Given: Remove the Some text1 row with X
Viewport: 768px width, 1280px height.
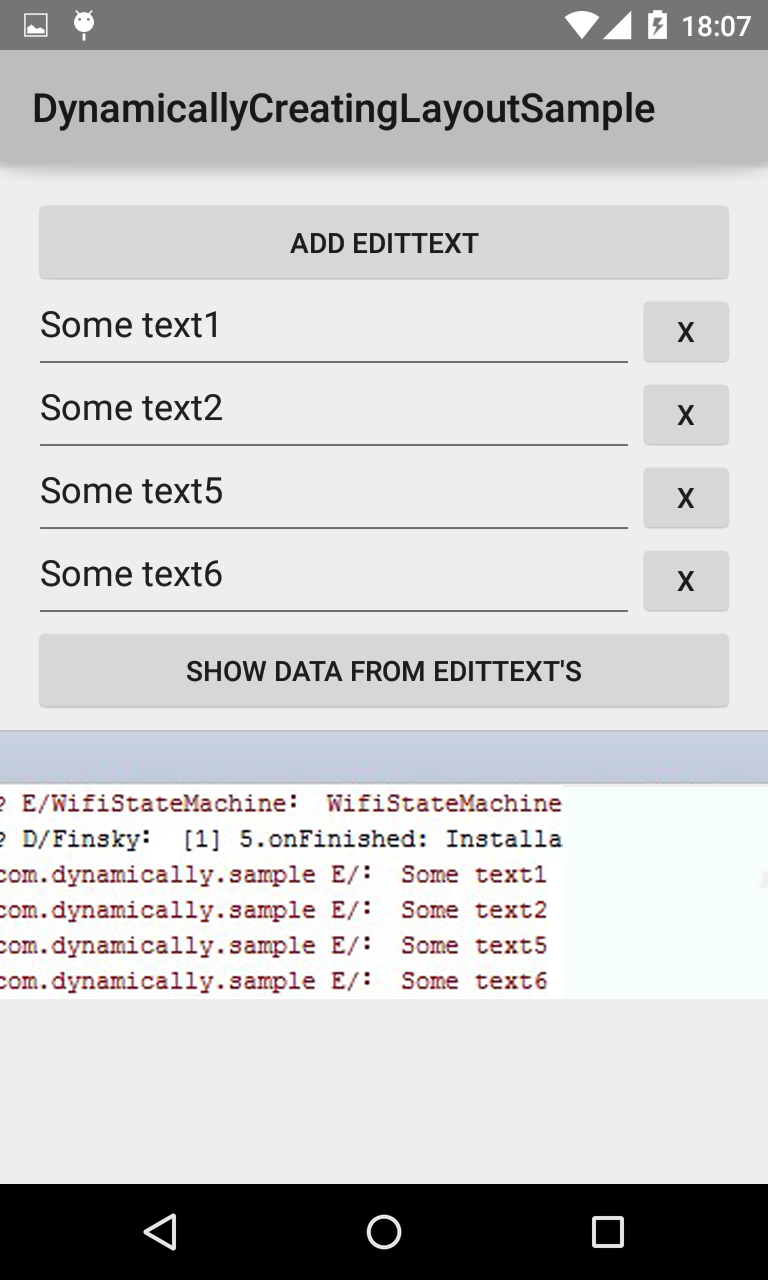Looking at the screenshot, I should 686,331.
